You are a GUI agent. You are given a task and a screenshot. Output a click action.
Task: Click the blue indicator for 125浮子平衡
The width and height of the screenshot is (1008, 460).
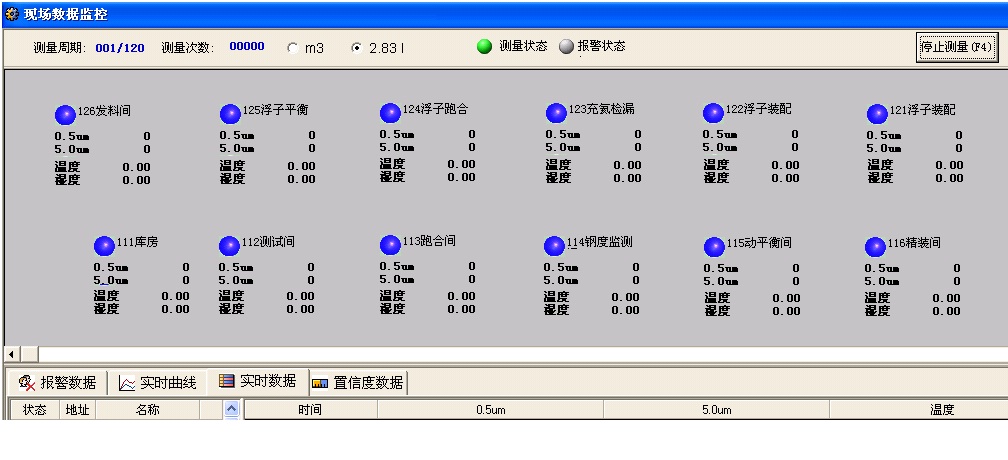[x=230, y=114]
